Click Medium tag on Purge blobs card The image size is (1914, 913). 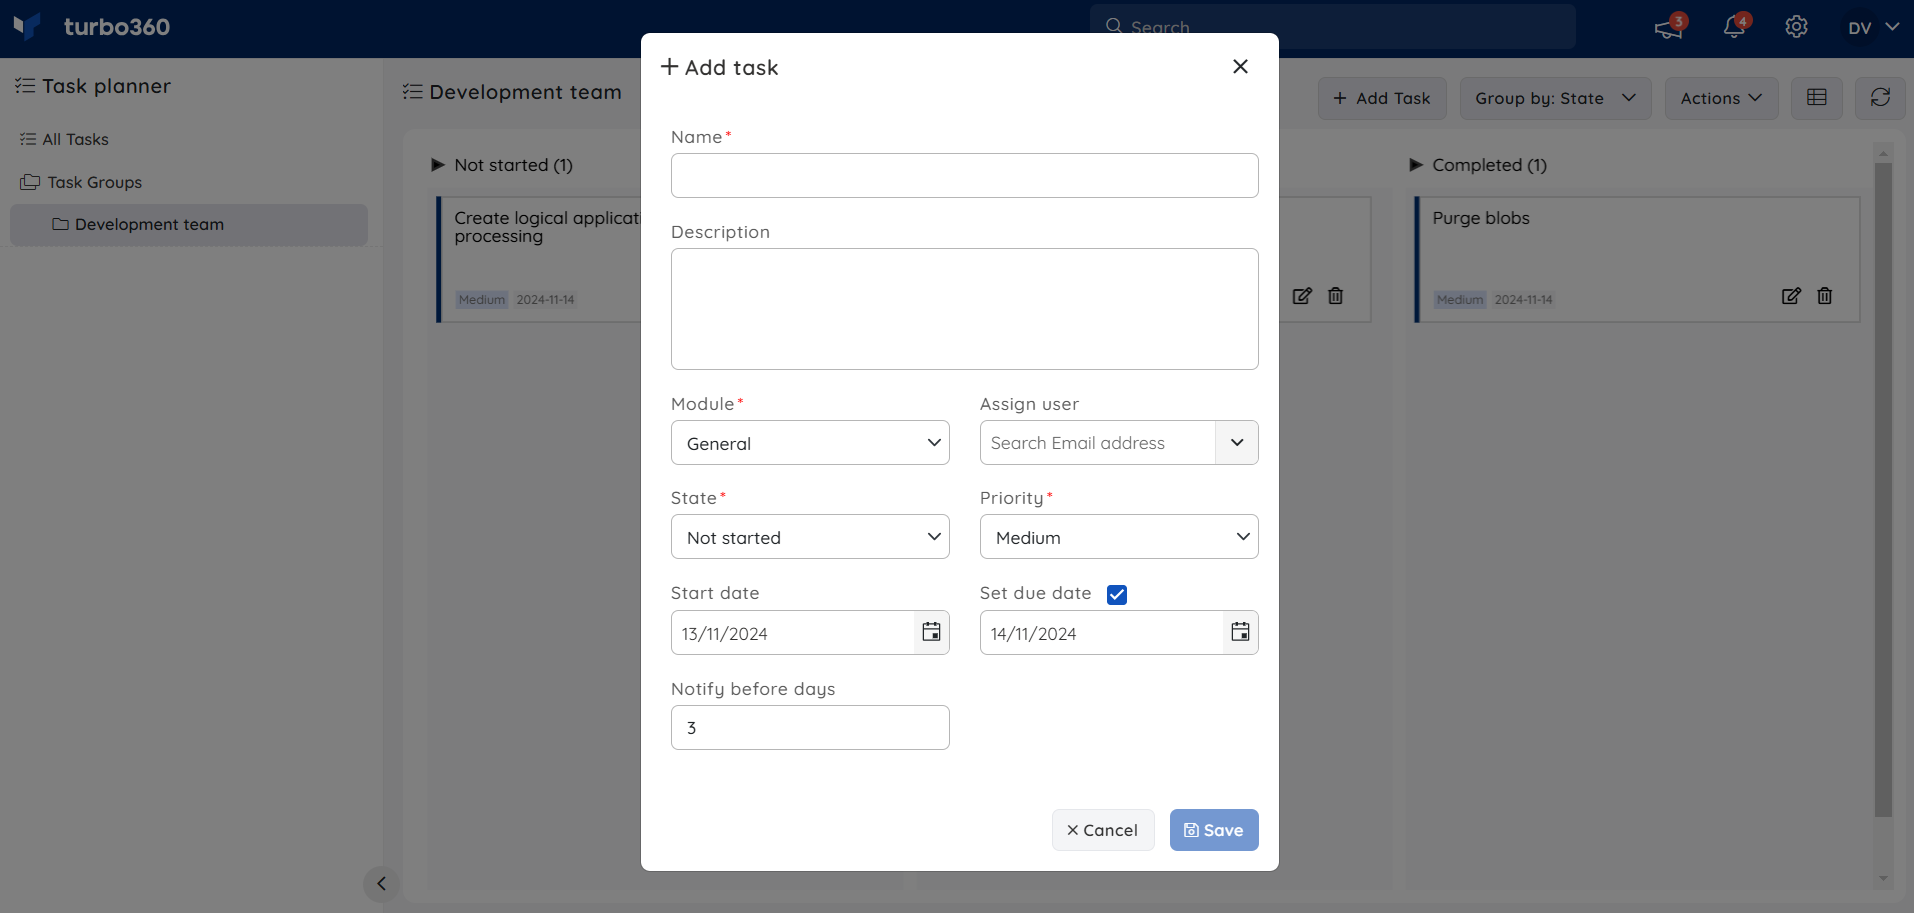[x=1460, y=300]
